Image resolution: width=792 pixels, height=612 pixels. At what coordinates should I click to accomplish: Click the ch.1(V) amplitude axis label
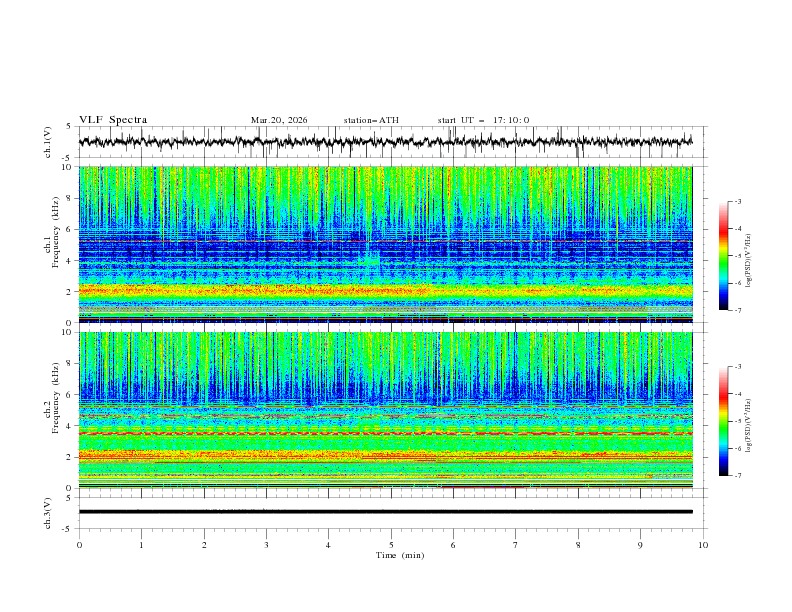click(48, 142)
